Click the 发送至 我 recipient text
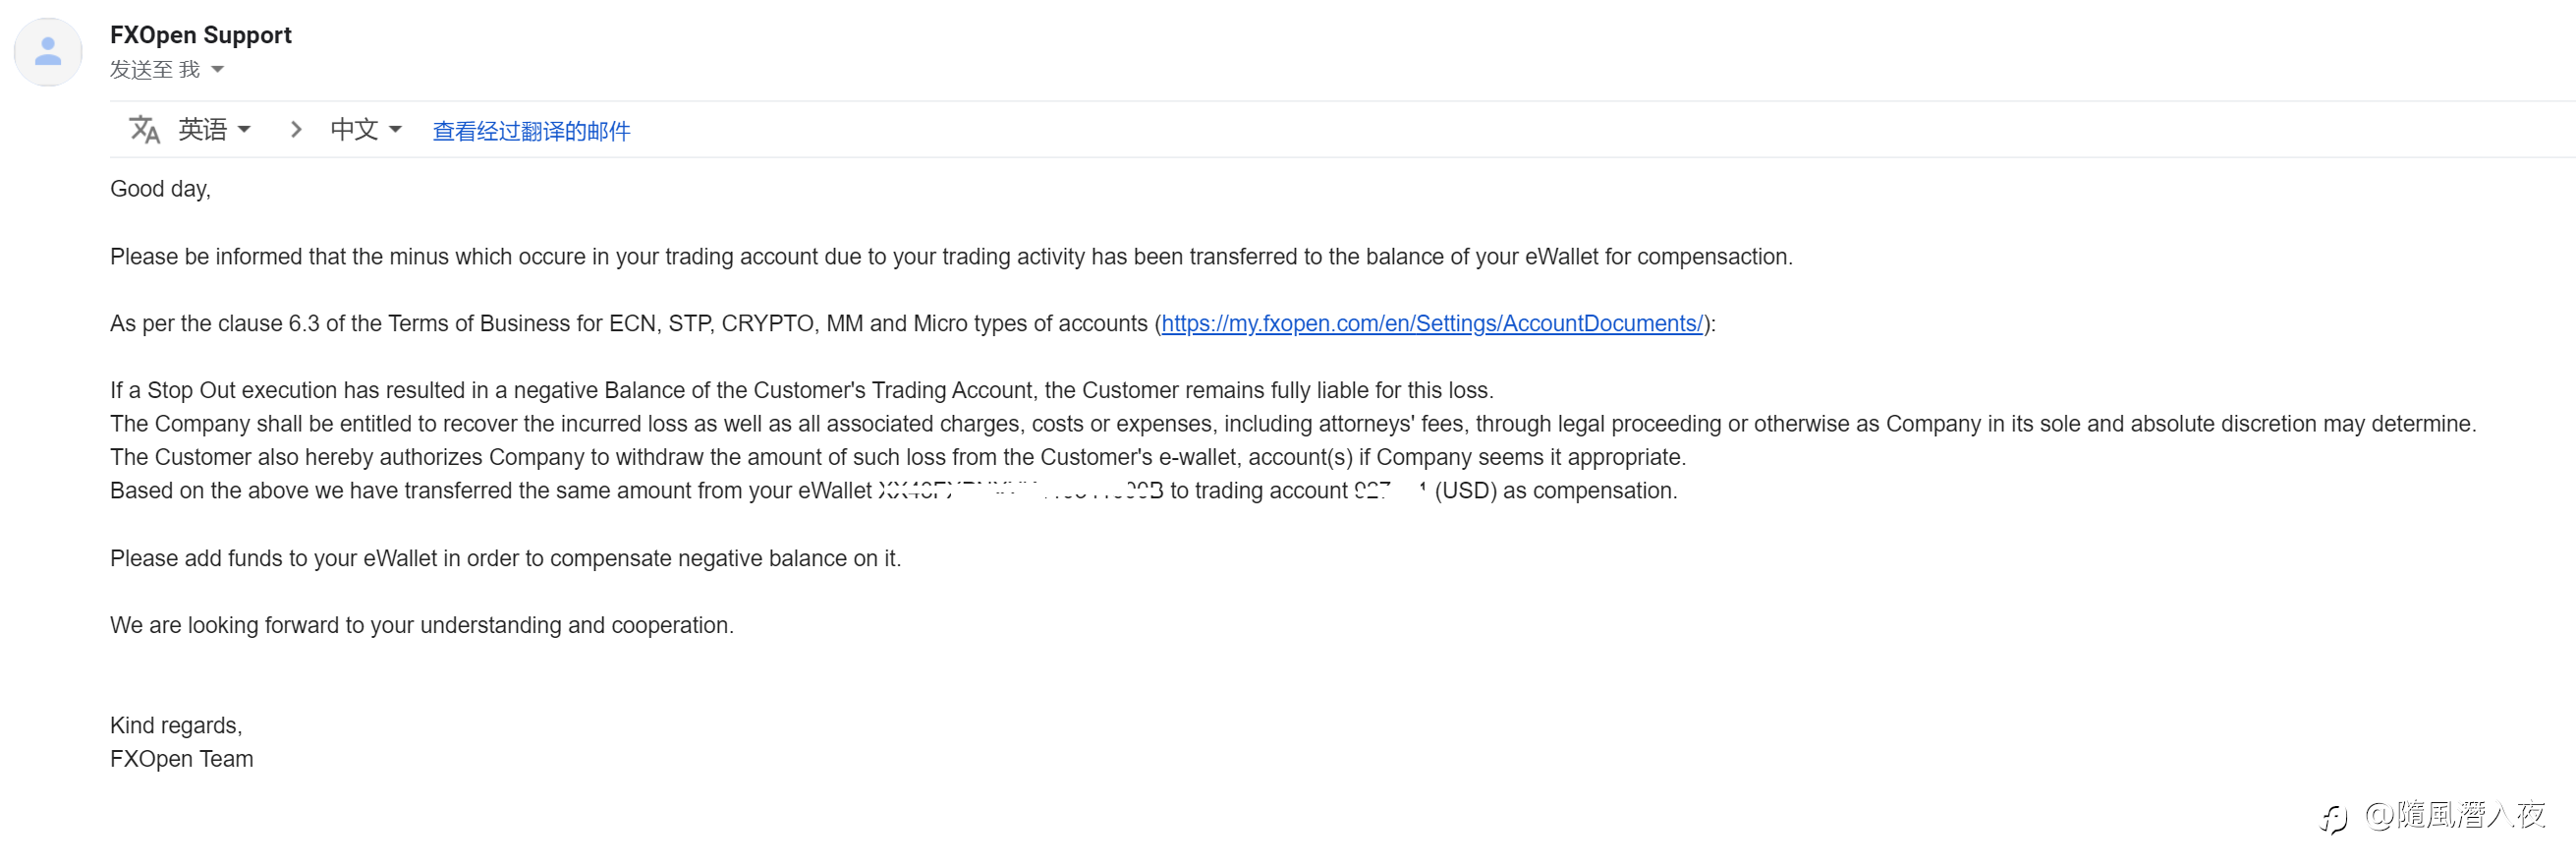 (x=155, y=70)
